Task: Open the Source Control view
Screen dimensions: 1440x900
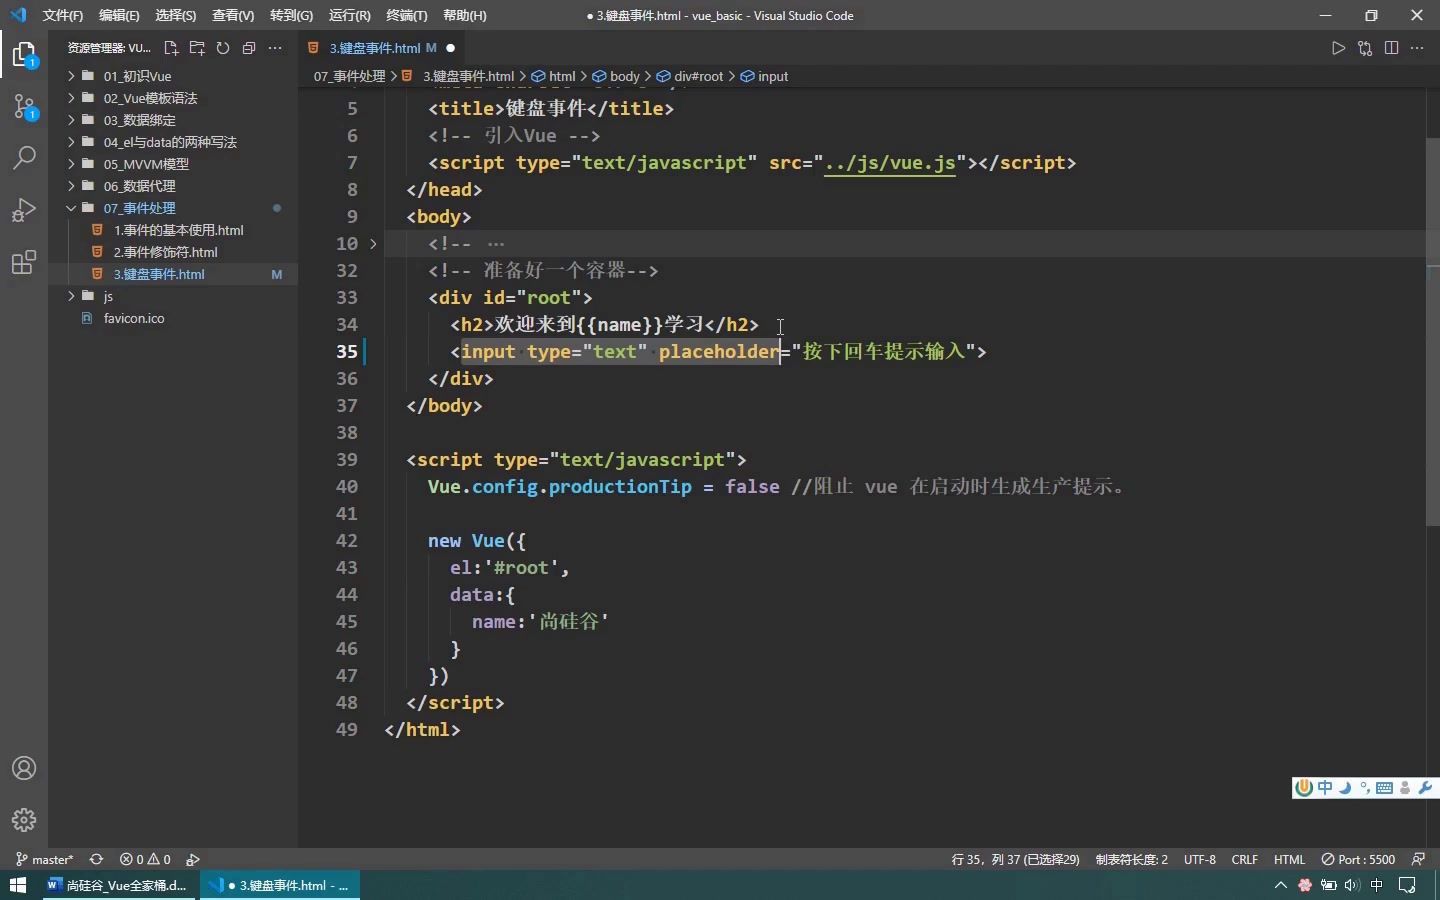Action: pos(24,107)
